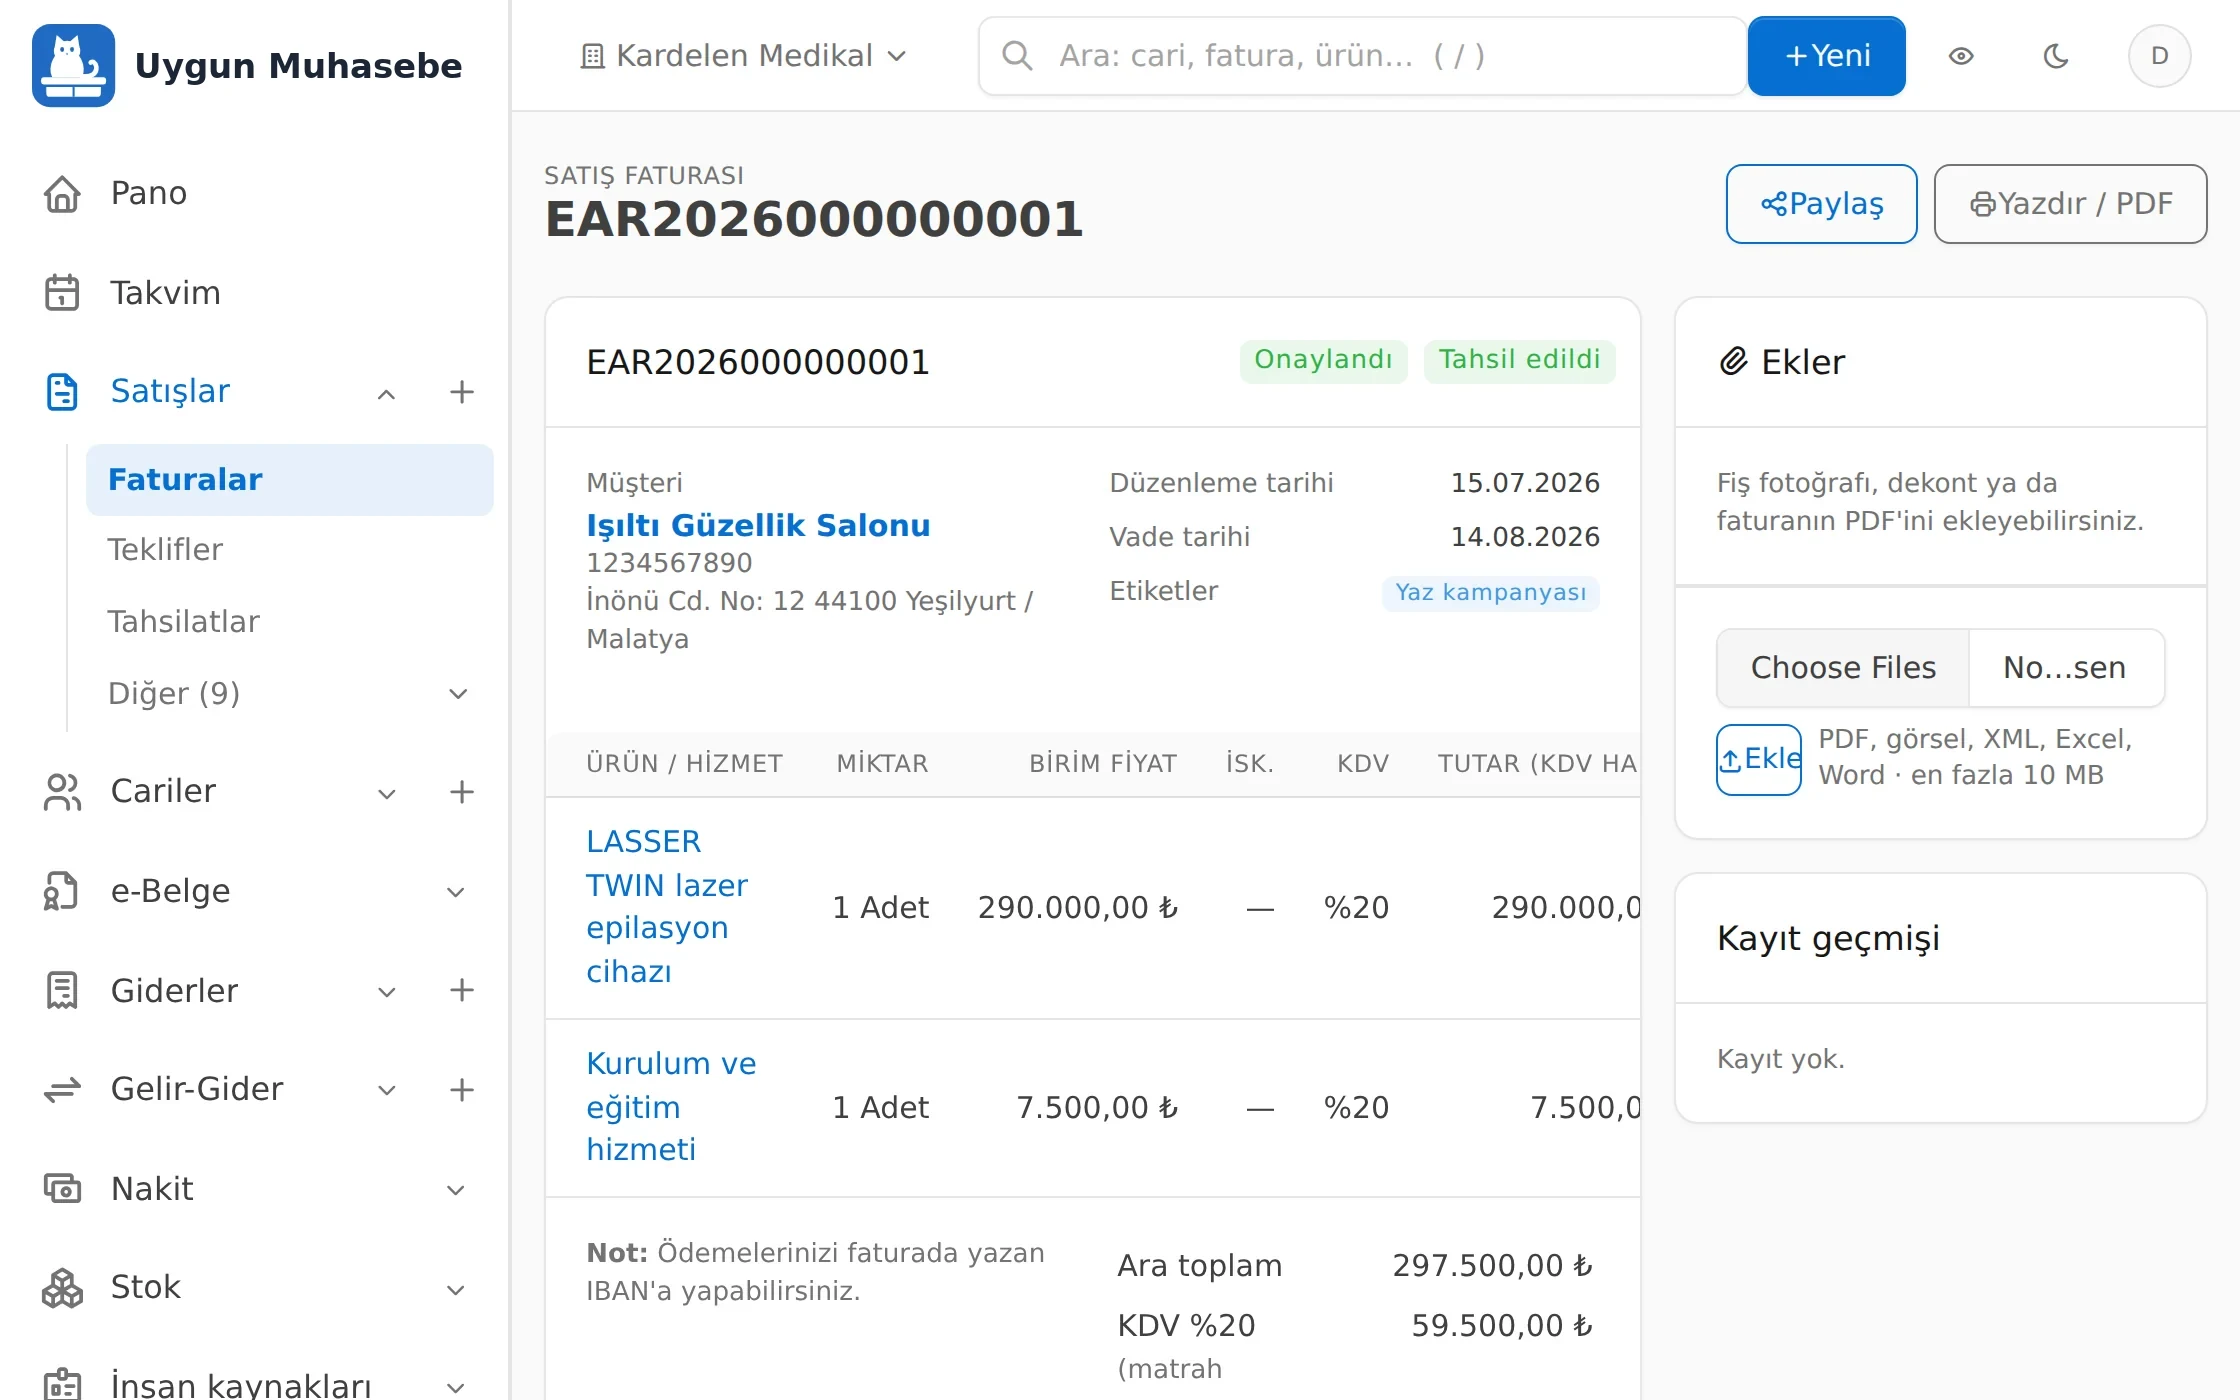The height and width of the screenshot is (1400, 2240).
Task: Open Kurulum ve eğitim hizmeti link
Action: pos(671,1106)
